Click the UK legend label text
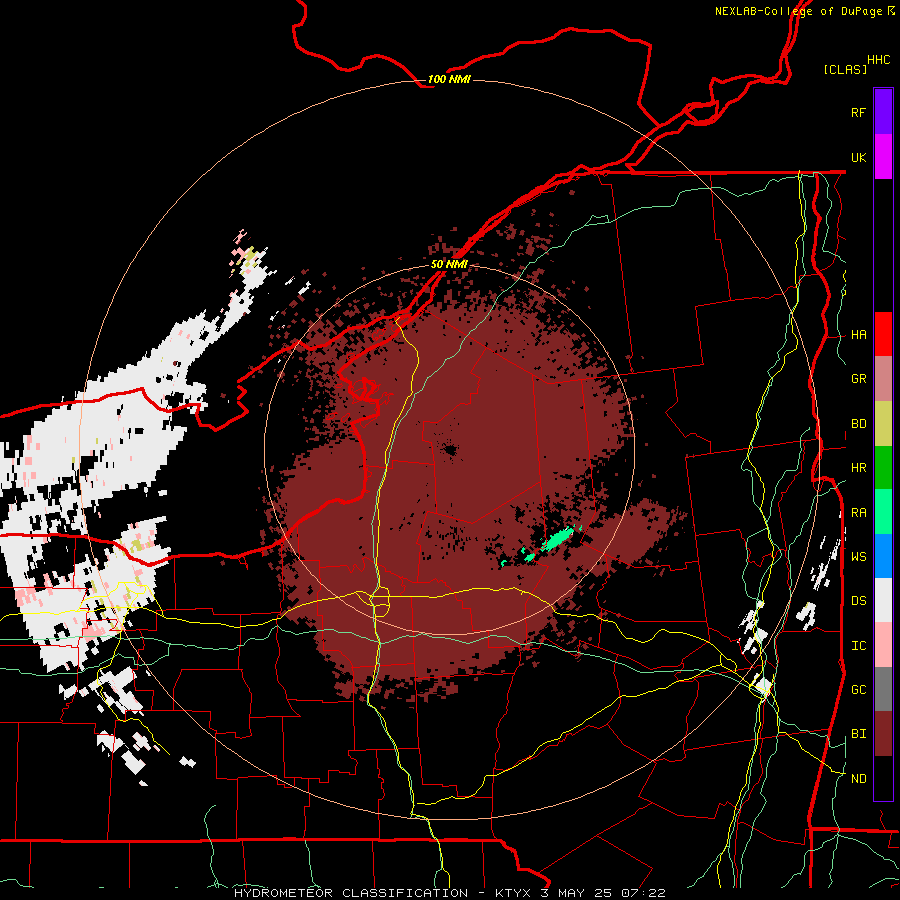This screenshot has width=900, height=900. 858,157
